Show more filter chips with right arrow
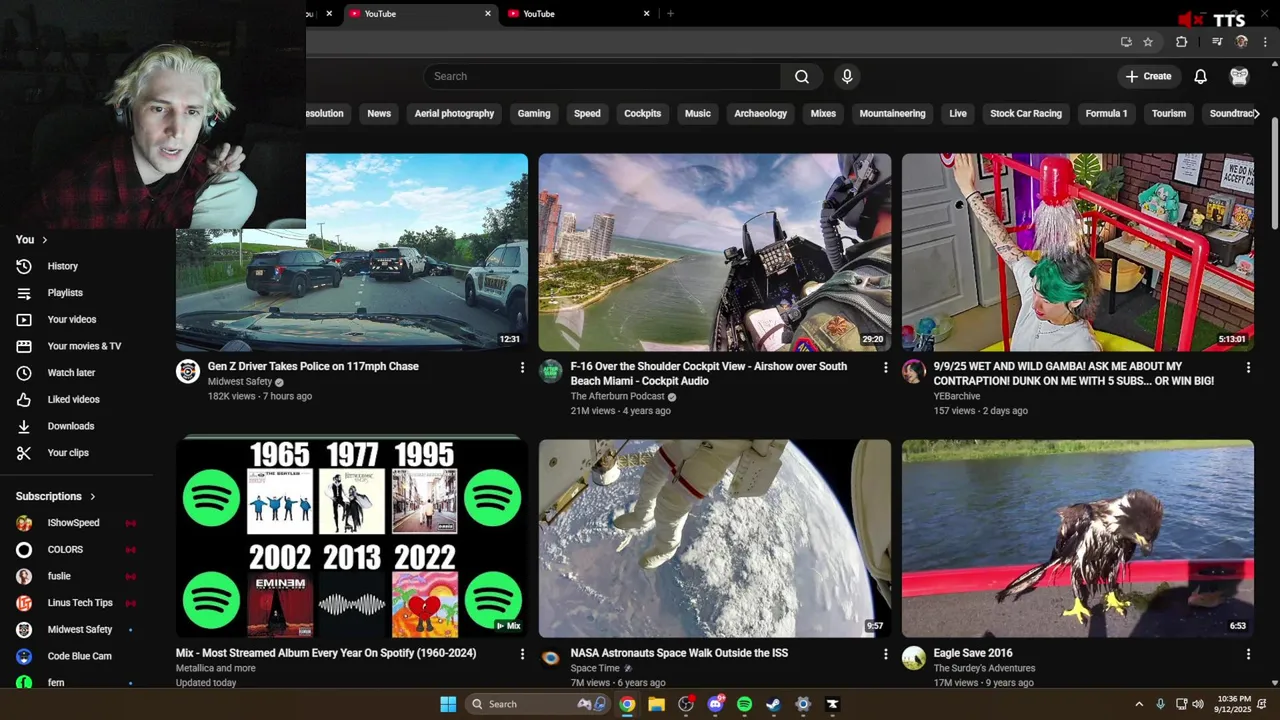This screenshot has width=1280, height=720. point(1256,113)
